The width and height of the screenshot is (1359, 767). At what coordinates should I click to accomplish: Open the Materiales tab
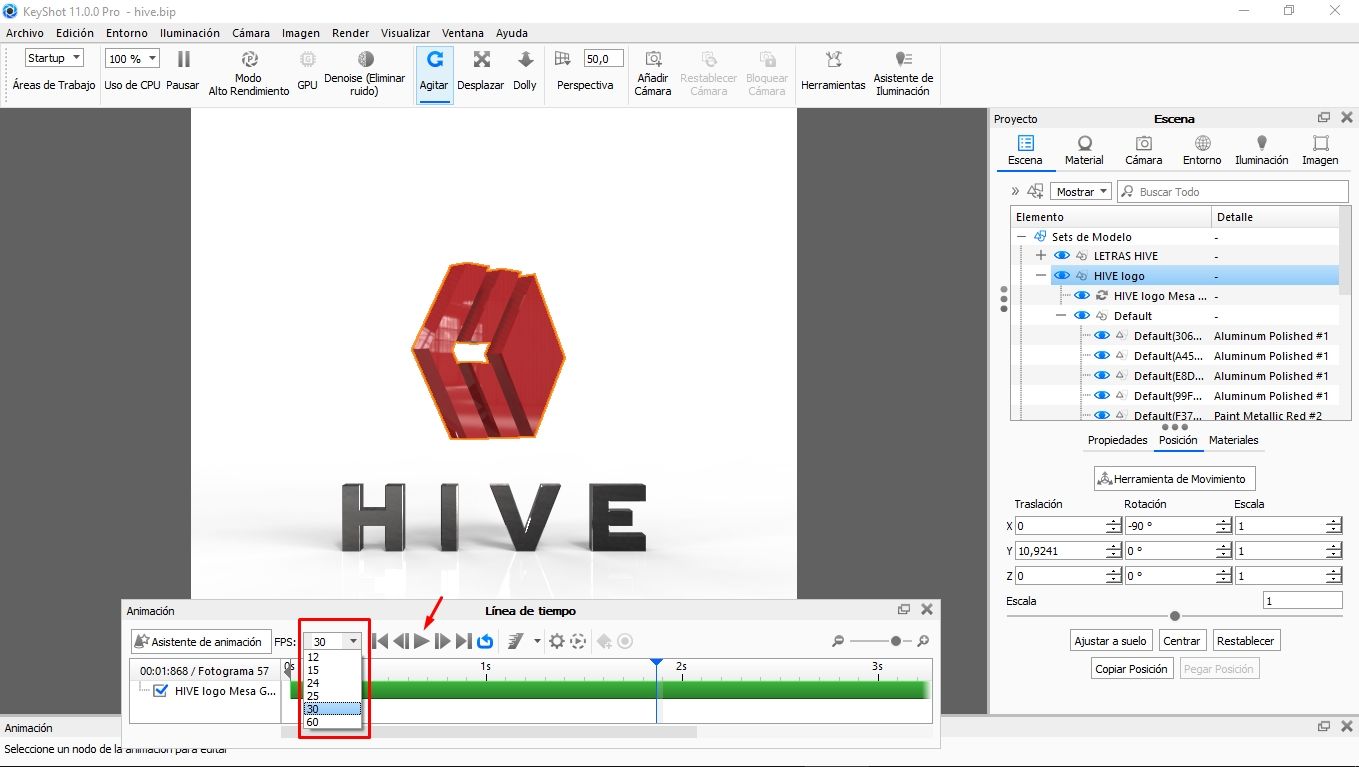pos(1233,440)
